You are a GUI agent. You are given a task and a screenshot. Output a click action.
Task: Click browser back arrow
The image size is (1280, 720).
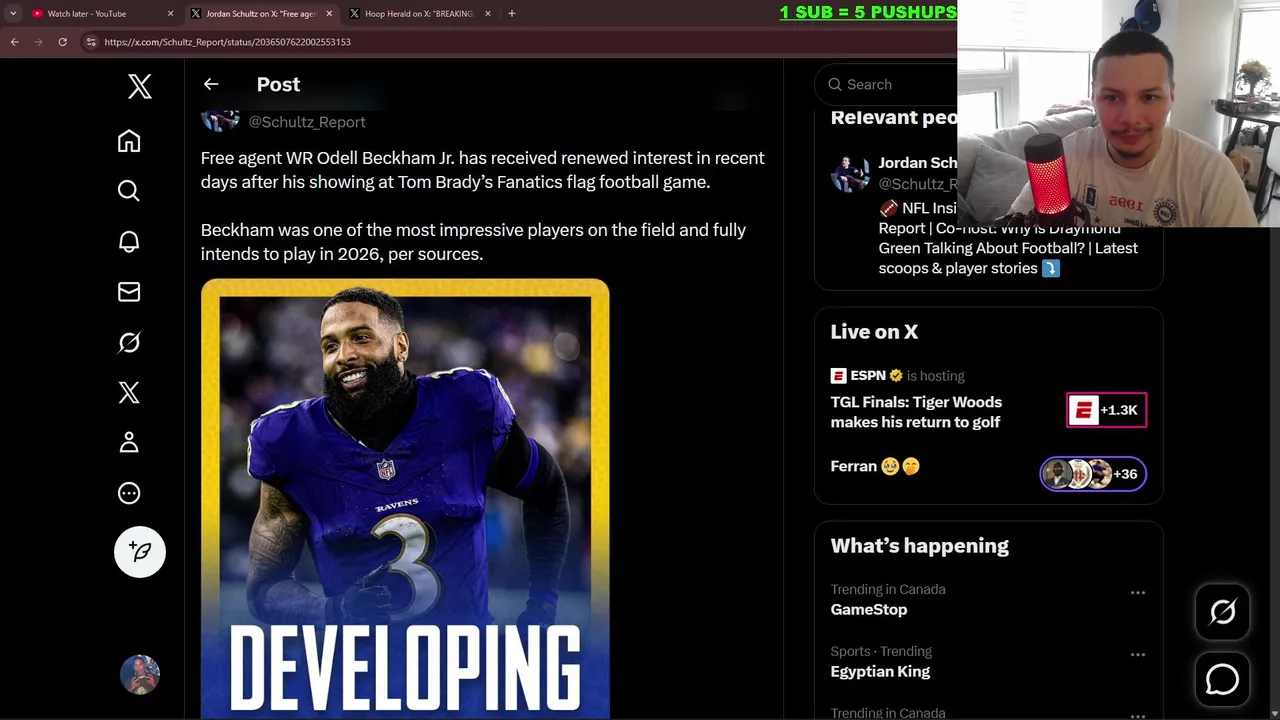point(14,42)
